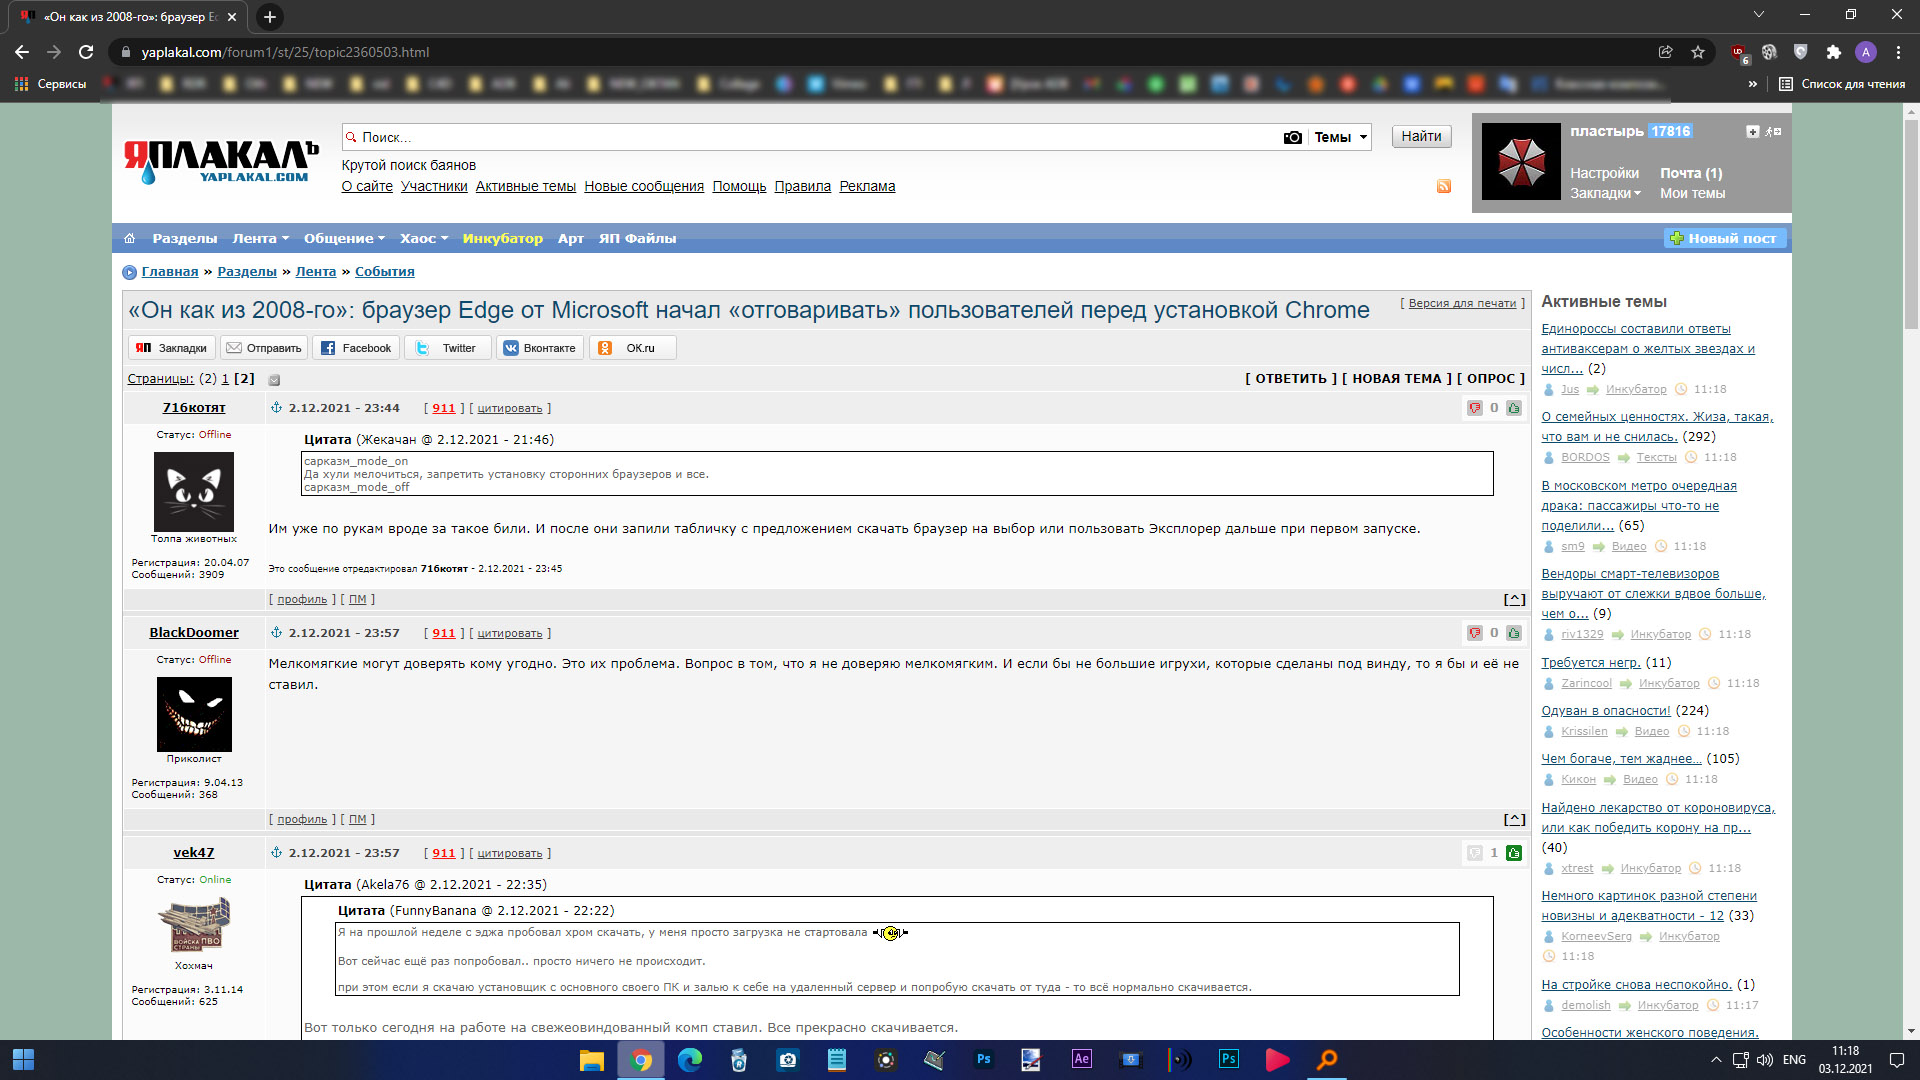The image size is (1920, 1080).
Task: Open the Windows Start menu
Action: point(23,1060)
